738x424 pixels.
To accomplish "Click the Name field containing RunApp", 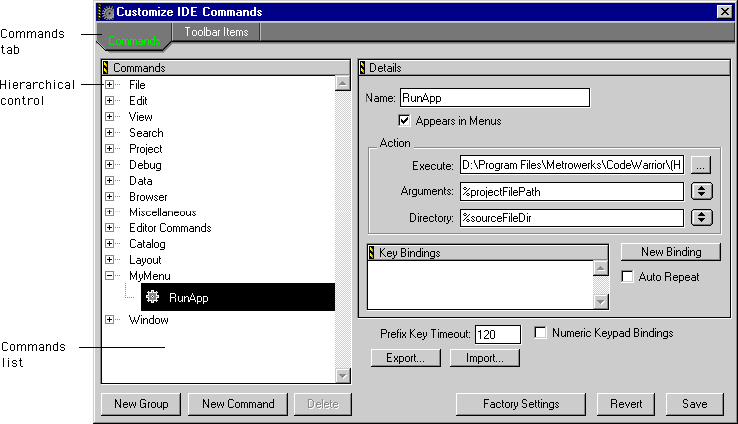I will [495, 98].
